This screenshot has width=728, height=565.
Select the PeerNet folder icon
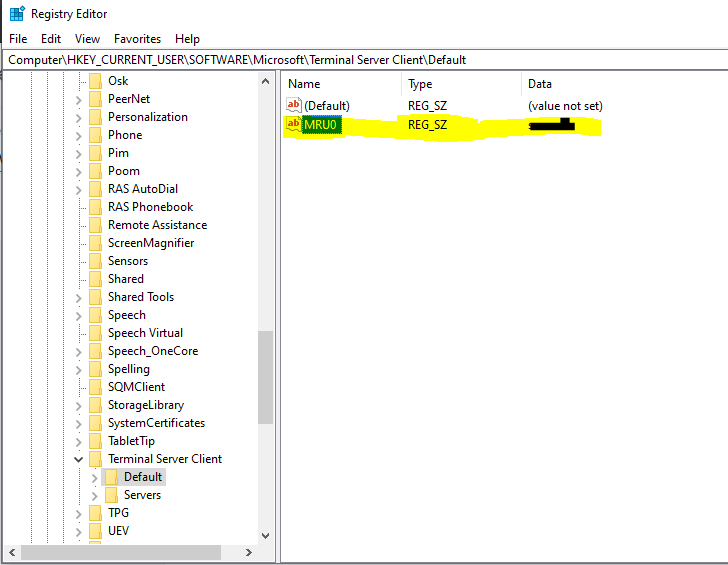(95, 99)
